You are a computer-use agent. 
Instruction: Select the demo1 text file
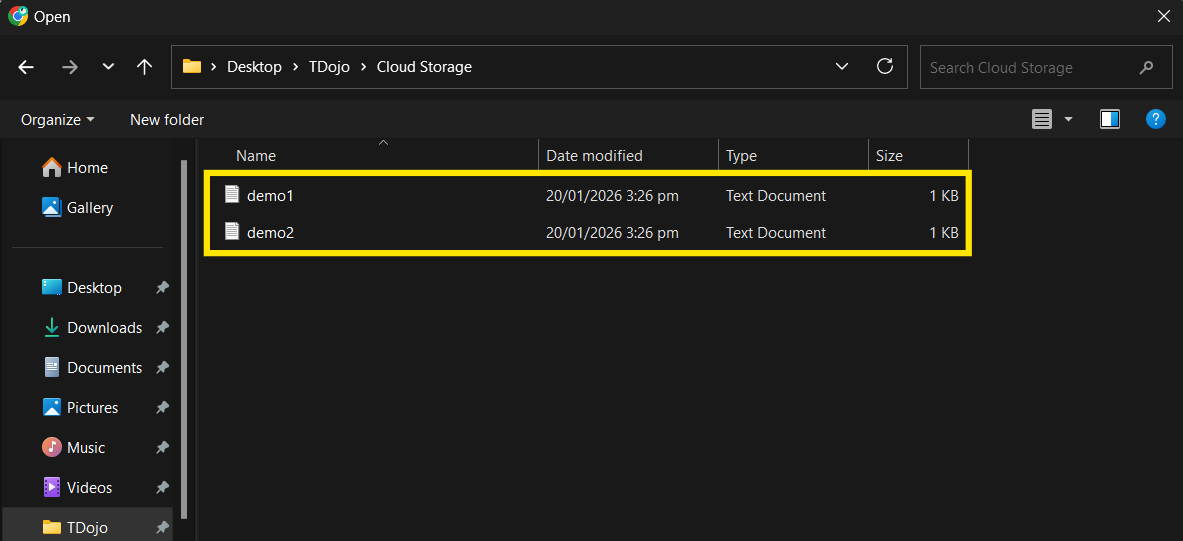tap(270, 196)
